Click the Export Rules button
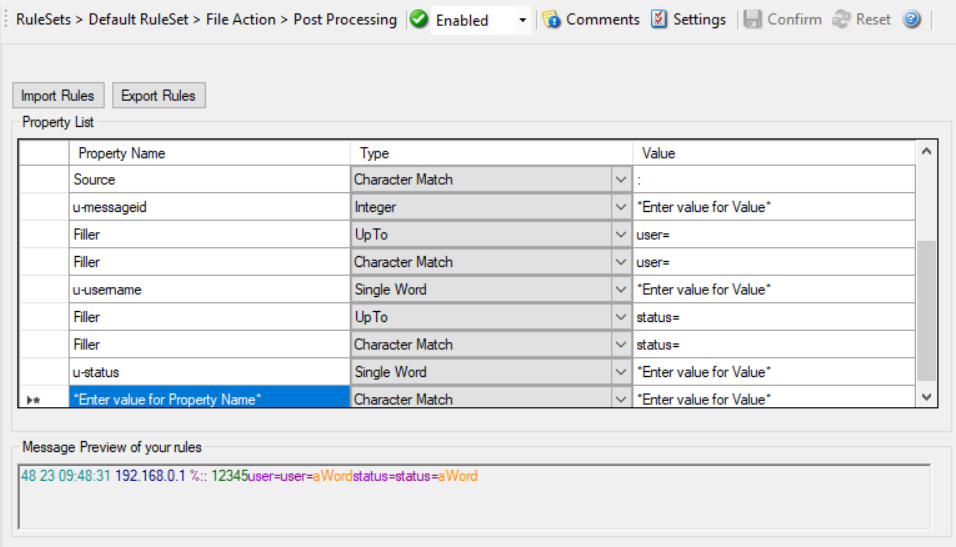Image resolution: width=956 pixels, height=547 pixels. 159,96
